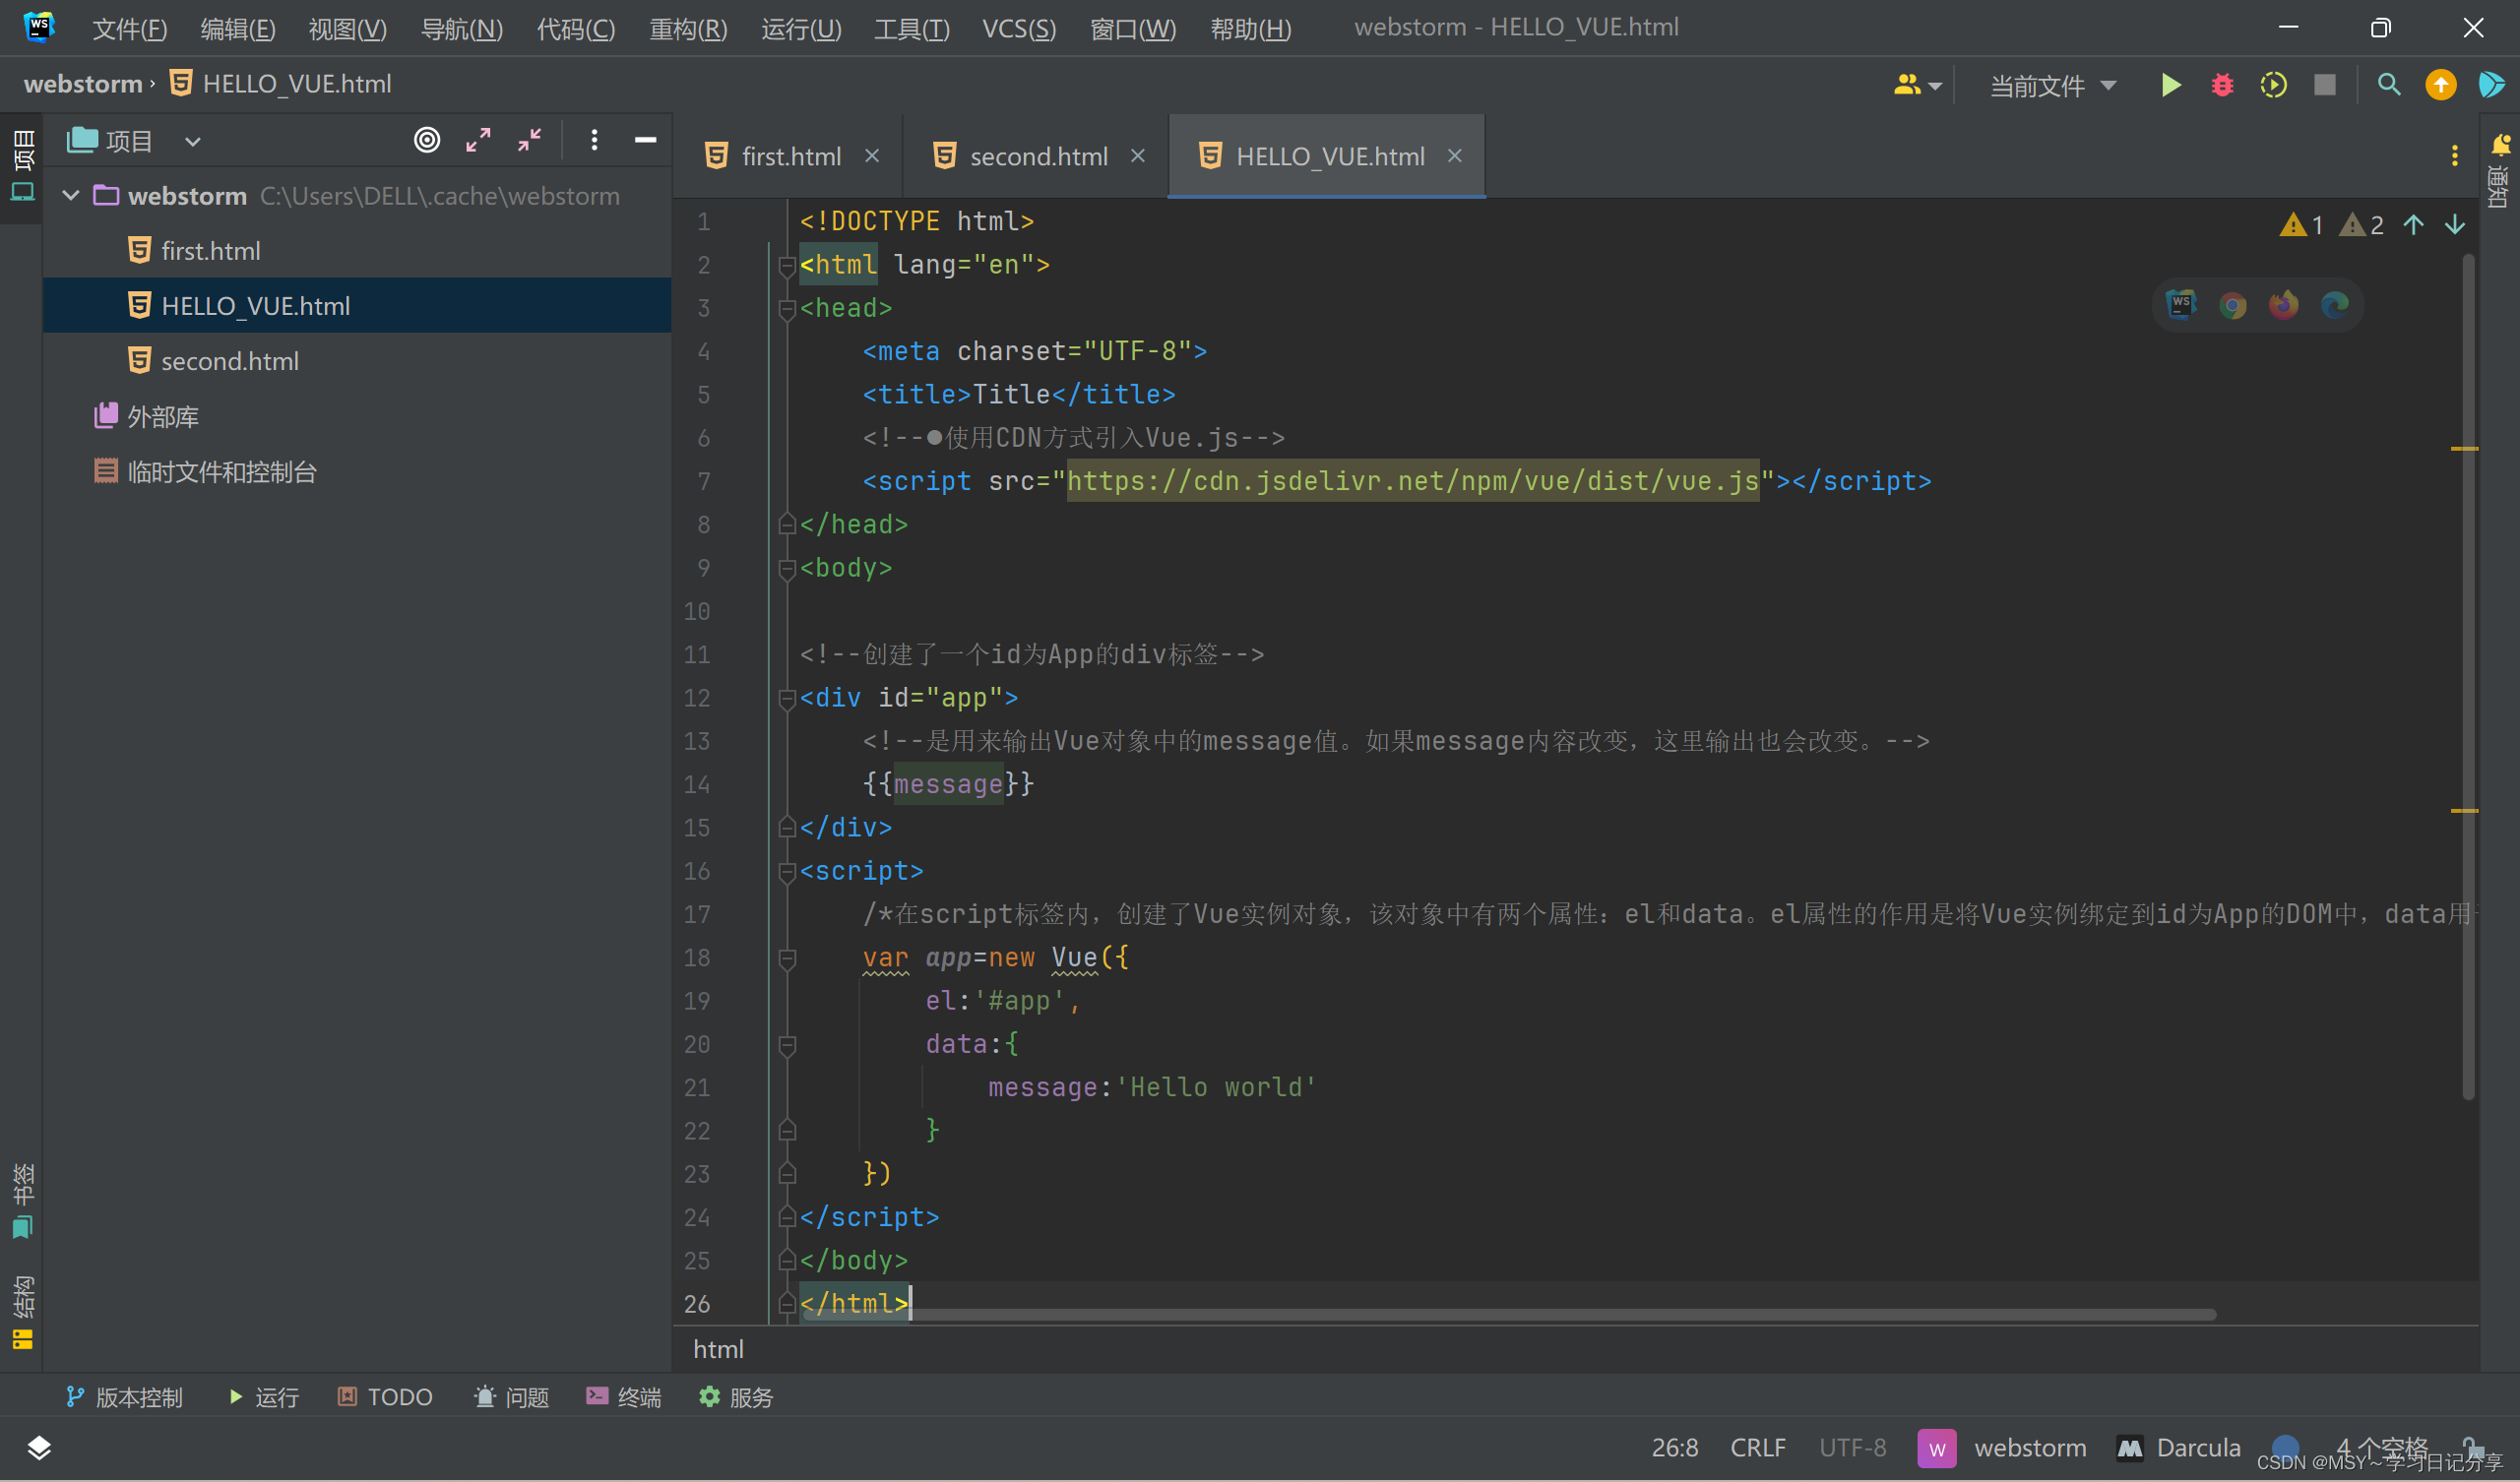Select opened file target icon in project panel
The width and height of the screenshot is (2520, 1482).
point(427,140)
